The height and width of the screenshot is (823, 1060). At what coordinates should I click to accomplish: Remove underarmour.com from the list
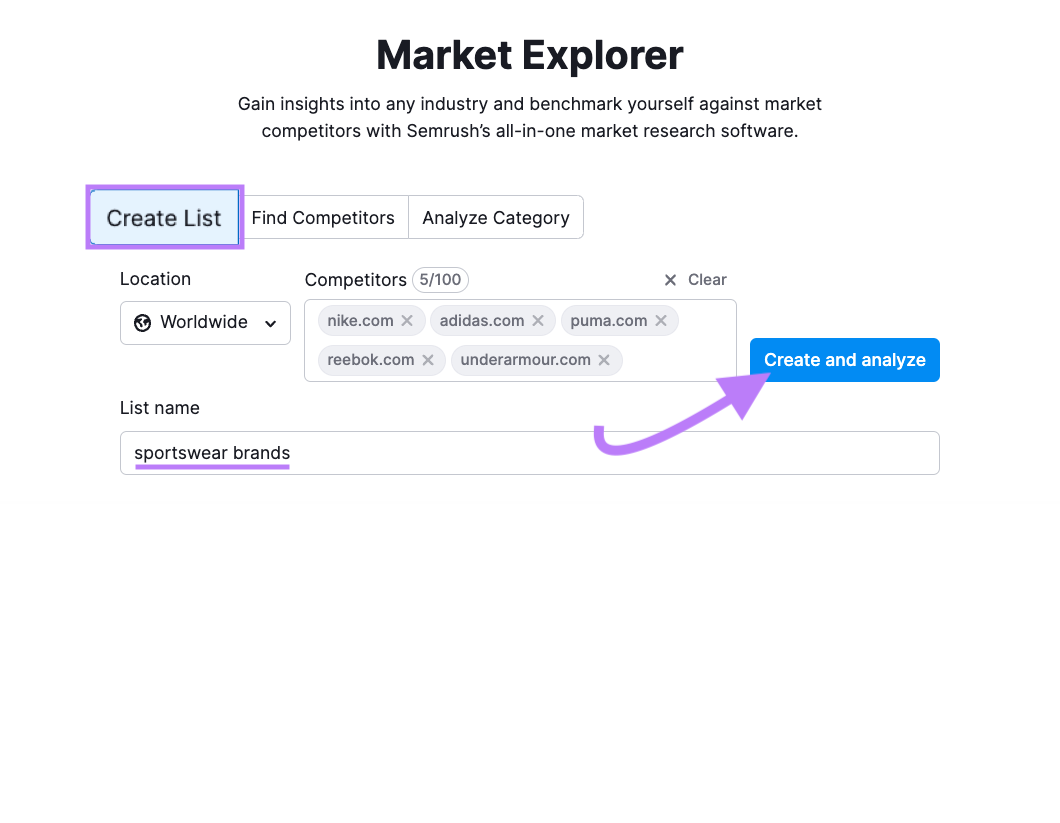click(604, 359)
